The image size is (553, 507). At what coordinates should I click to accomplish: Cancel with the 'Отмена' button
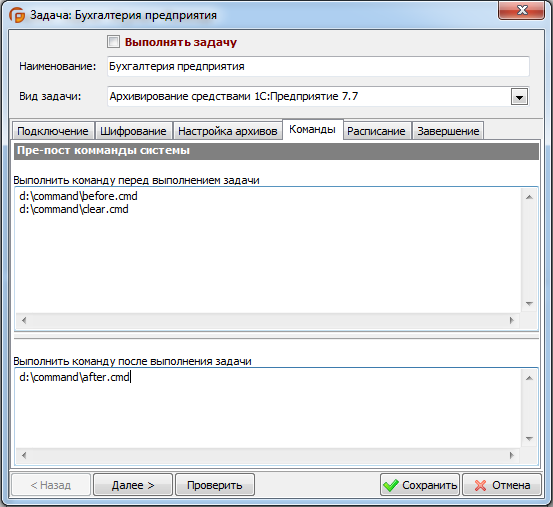click(x=502, y=485)
